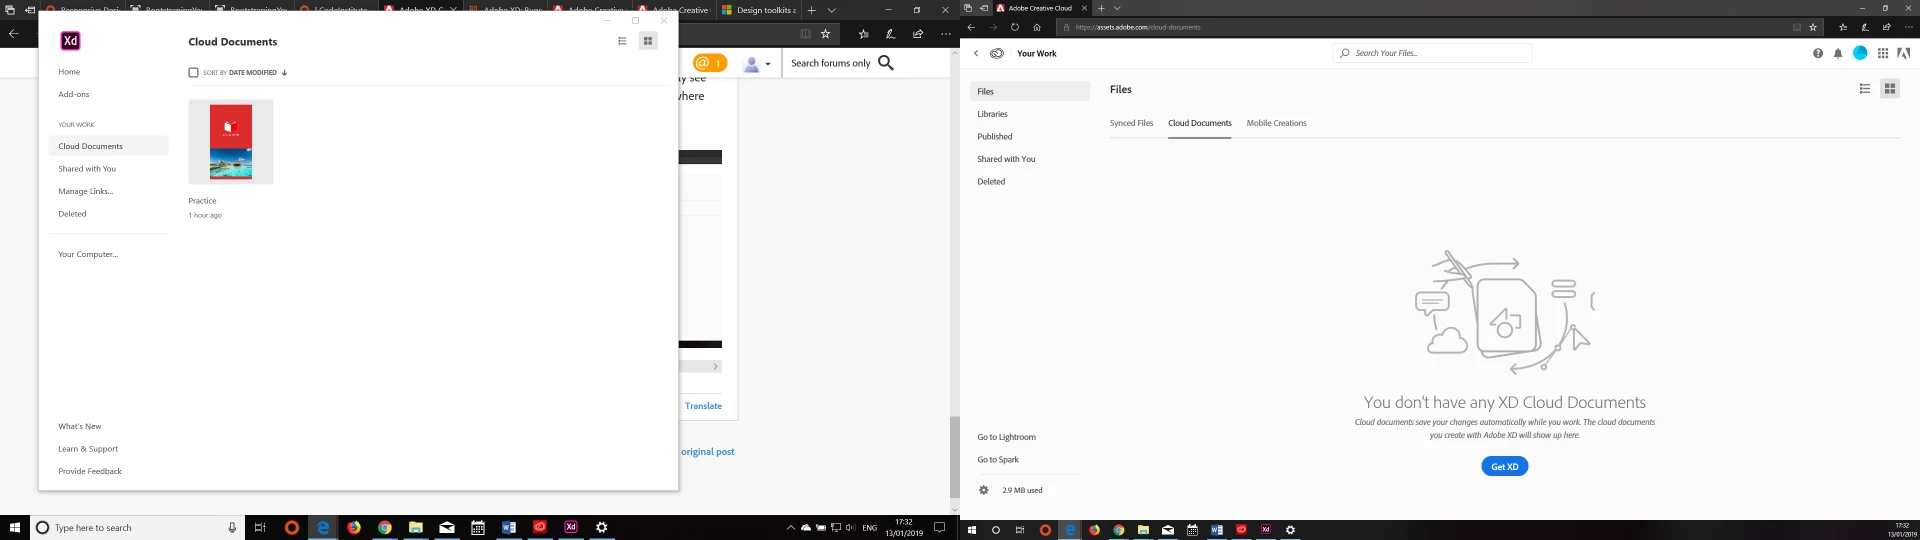Switch Creative Cloud Files to grid view
This screenshot has height=540, width=1920.
click(x=1890, y=89)
